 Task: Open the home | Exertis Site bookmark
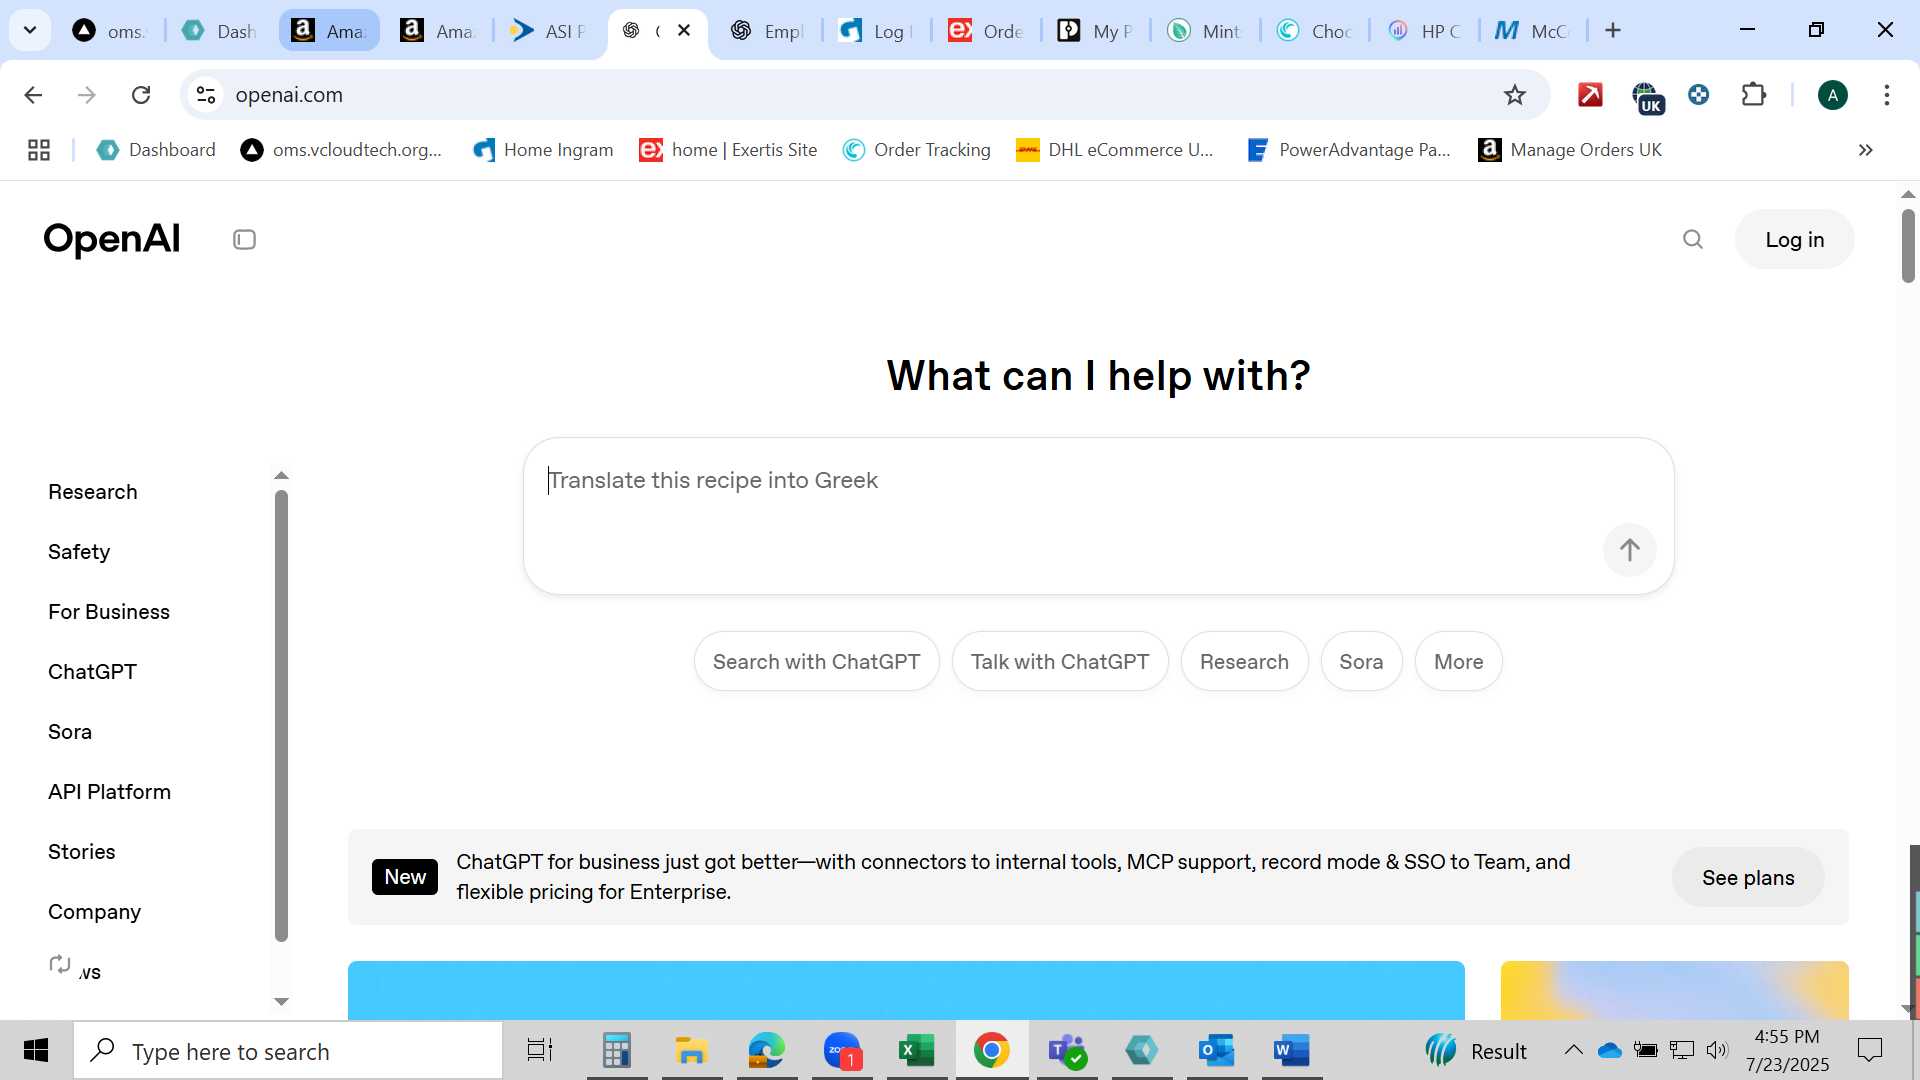tap(728, 150)
